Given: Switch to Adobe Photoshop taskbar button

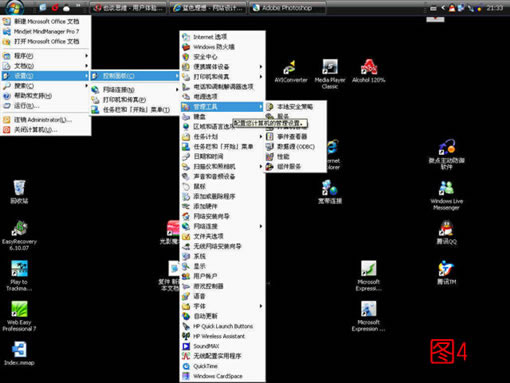Looking at the screenshot, I should coord(287,8).
